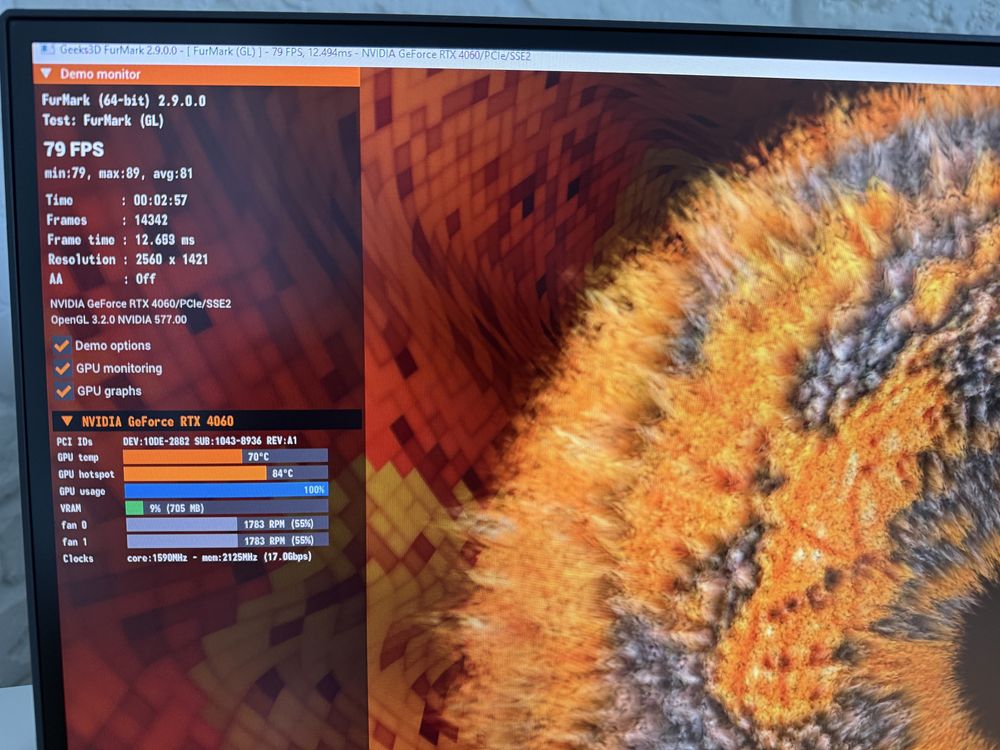Click the VRAM 9% (705 MB) bar
The width and height of the screenshot is (1000, 750).
(x=227, y=508)
